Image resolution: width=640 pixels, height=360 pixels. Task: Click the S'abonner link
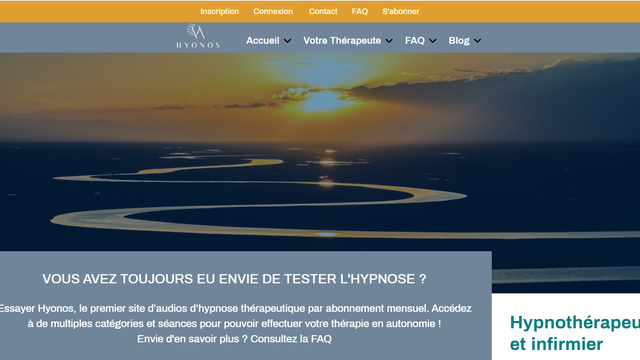click(x=400, y=11)
